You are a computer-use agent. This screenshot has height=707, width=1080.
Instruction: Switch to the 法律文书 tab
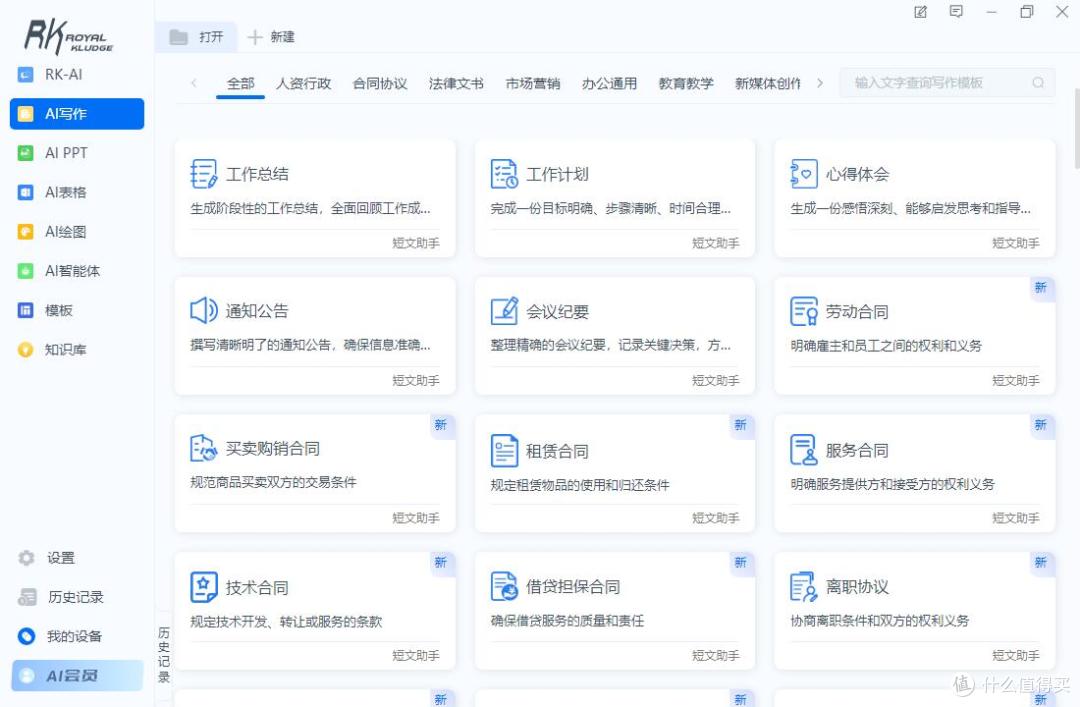pyautogui.click(x=456, y=83)
